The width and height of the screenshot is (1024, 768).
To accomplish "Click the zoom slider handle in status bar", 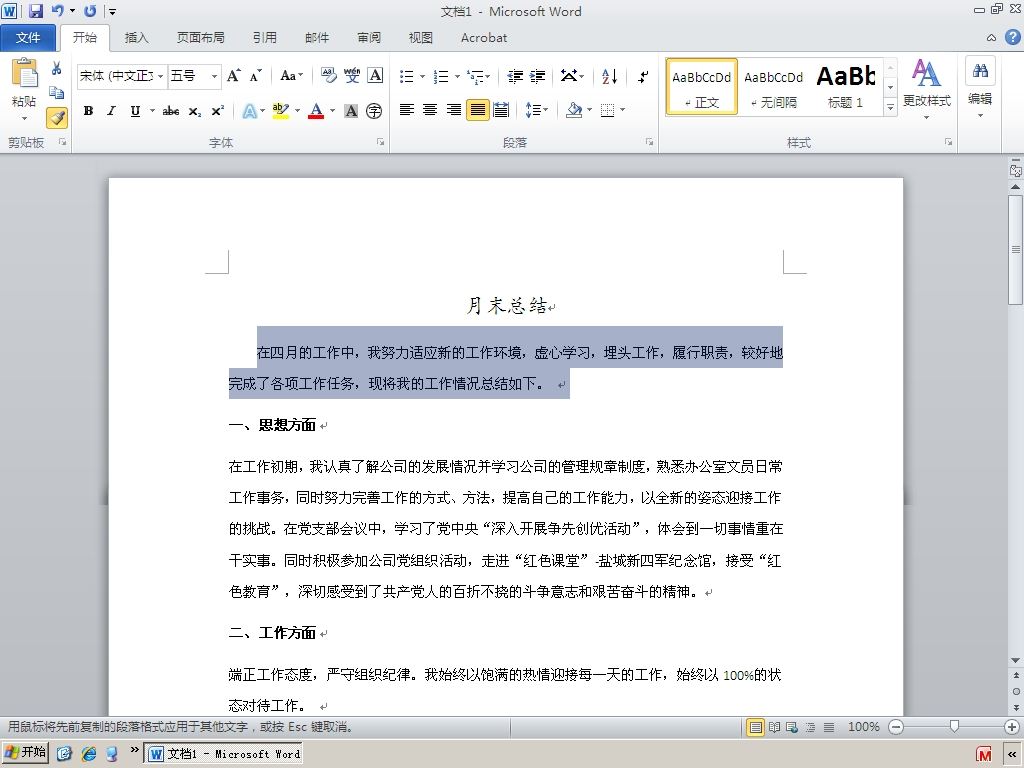I will 954,726.
